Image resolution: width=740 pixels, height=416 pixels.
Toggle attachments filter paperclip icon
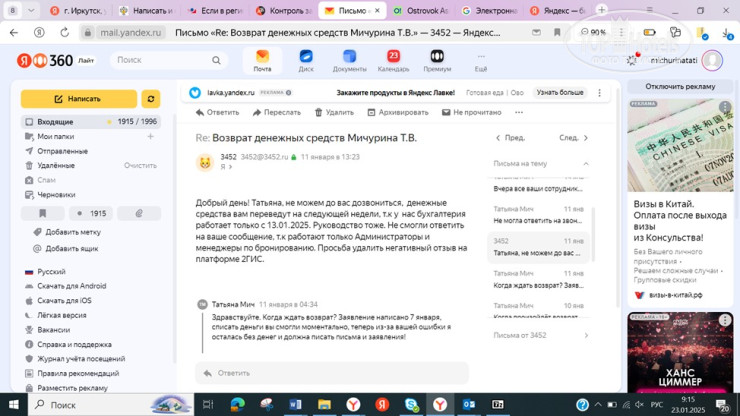coord(139,213)
